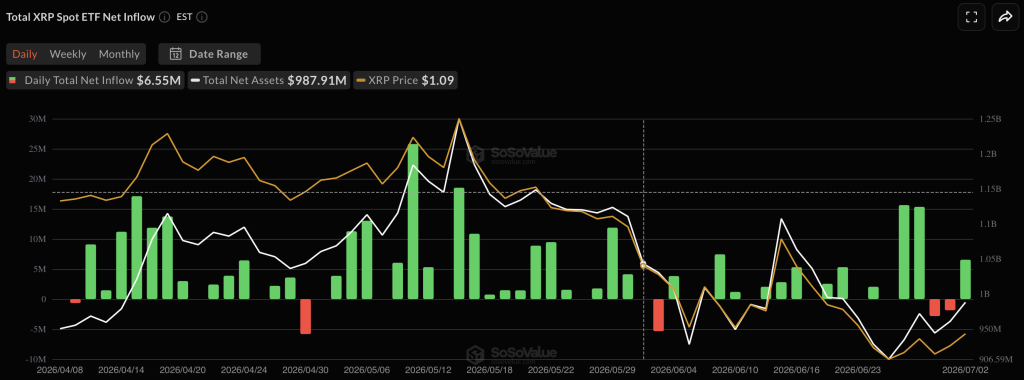1024x380 pixels.
Task: Click x-axis date 2026/04/30
Action: pos(305,369)
